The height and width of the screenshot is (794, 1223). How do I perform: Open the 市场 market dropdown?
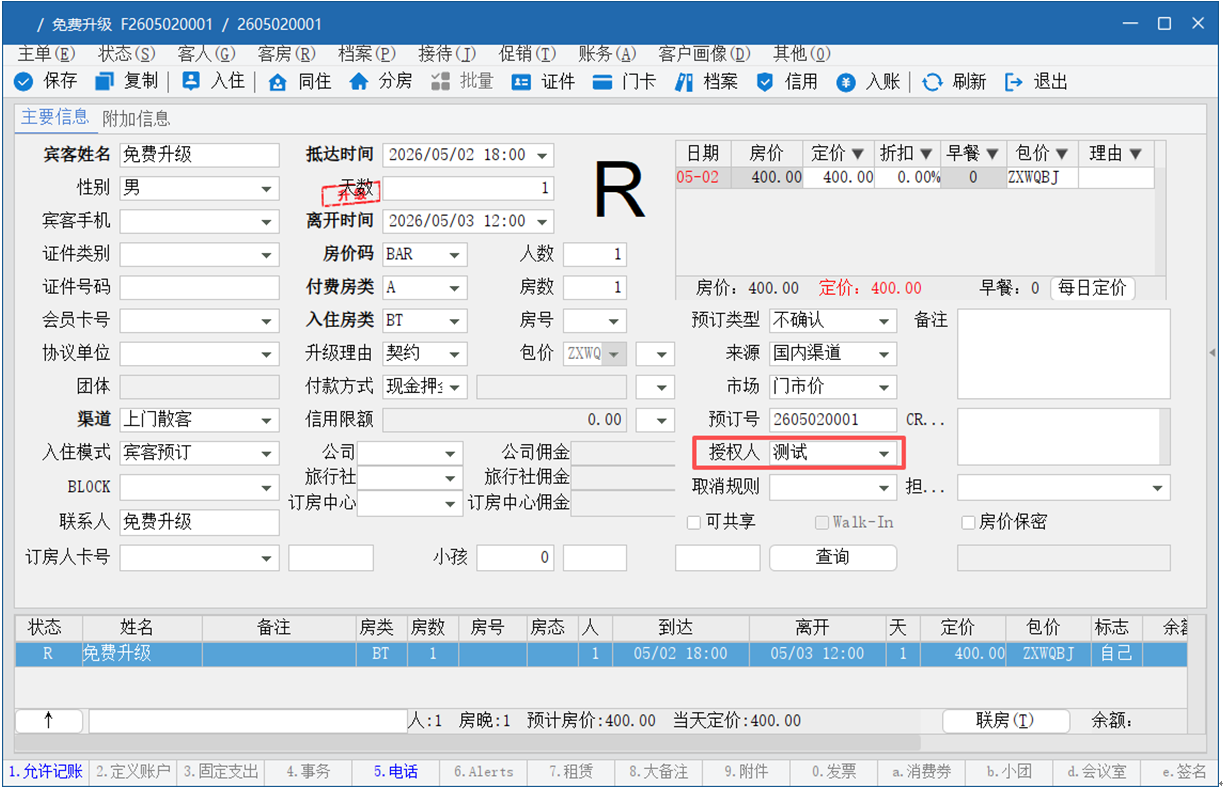(884, 386)
